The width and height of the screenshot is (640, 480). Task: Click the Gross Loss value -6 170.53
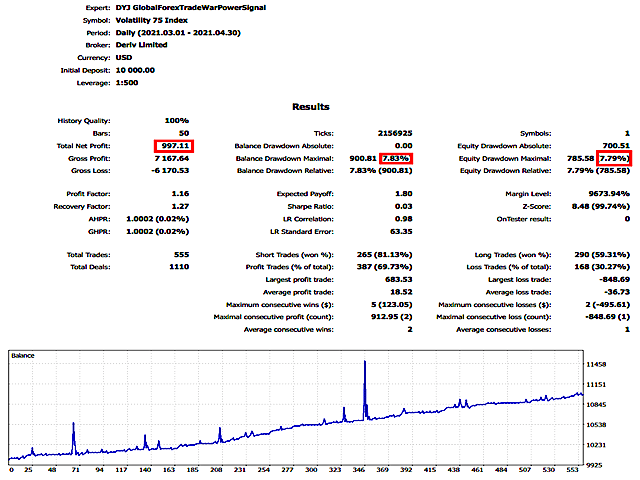point(173,172)
